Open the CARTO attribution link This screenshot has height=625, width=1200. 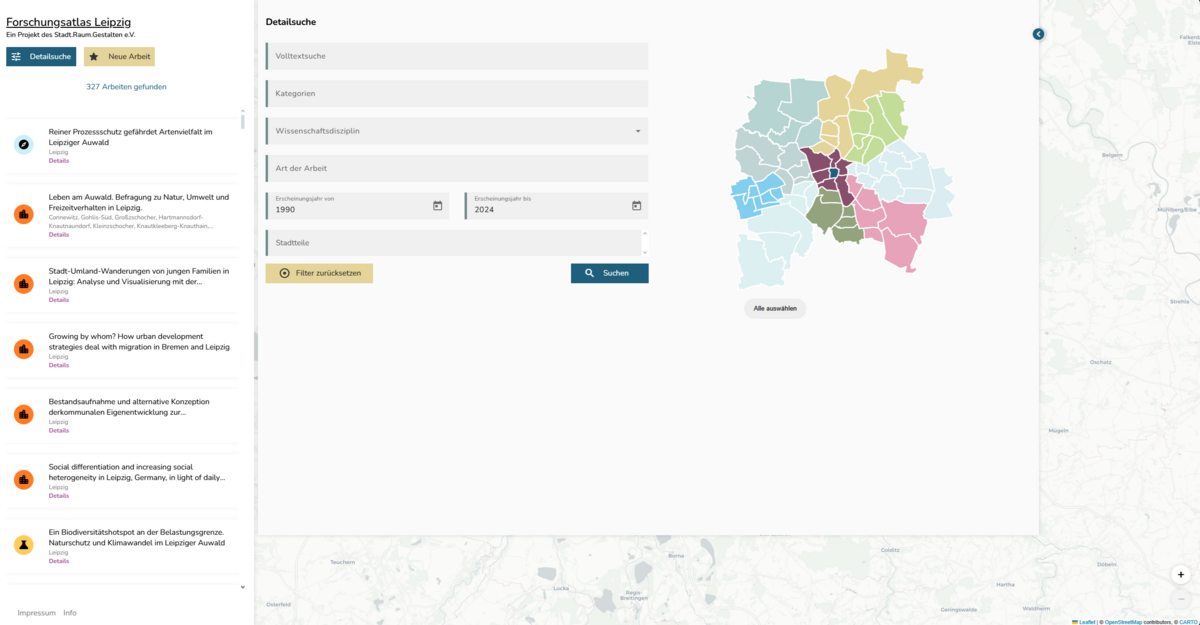tap(1188, 622)
